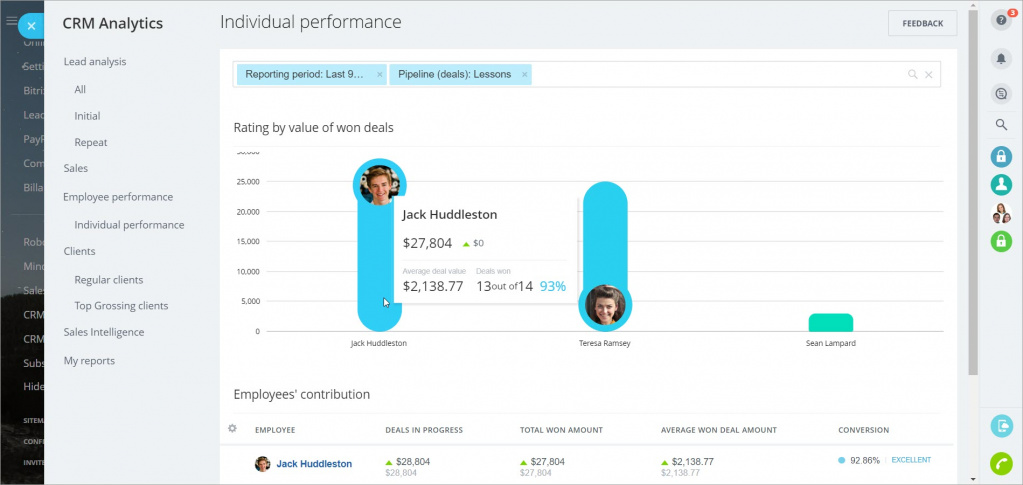Remove the Reporting period filter tag

pos(380,75)
